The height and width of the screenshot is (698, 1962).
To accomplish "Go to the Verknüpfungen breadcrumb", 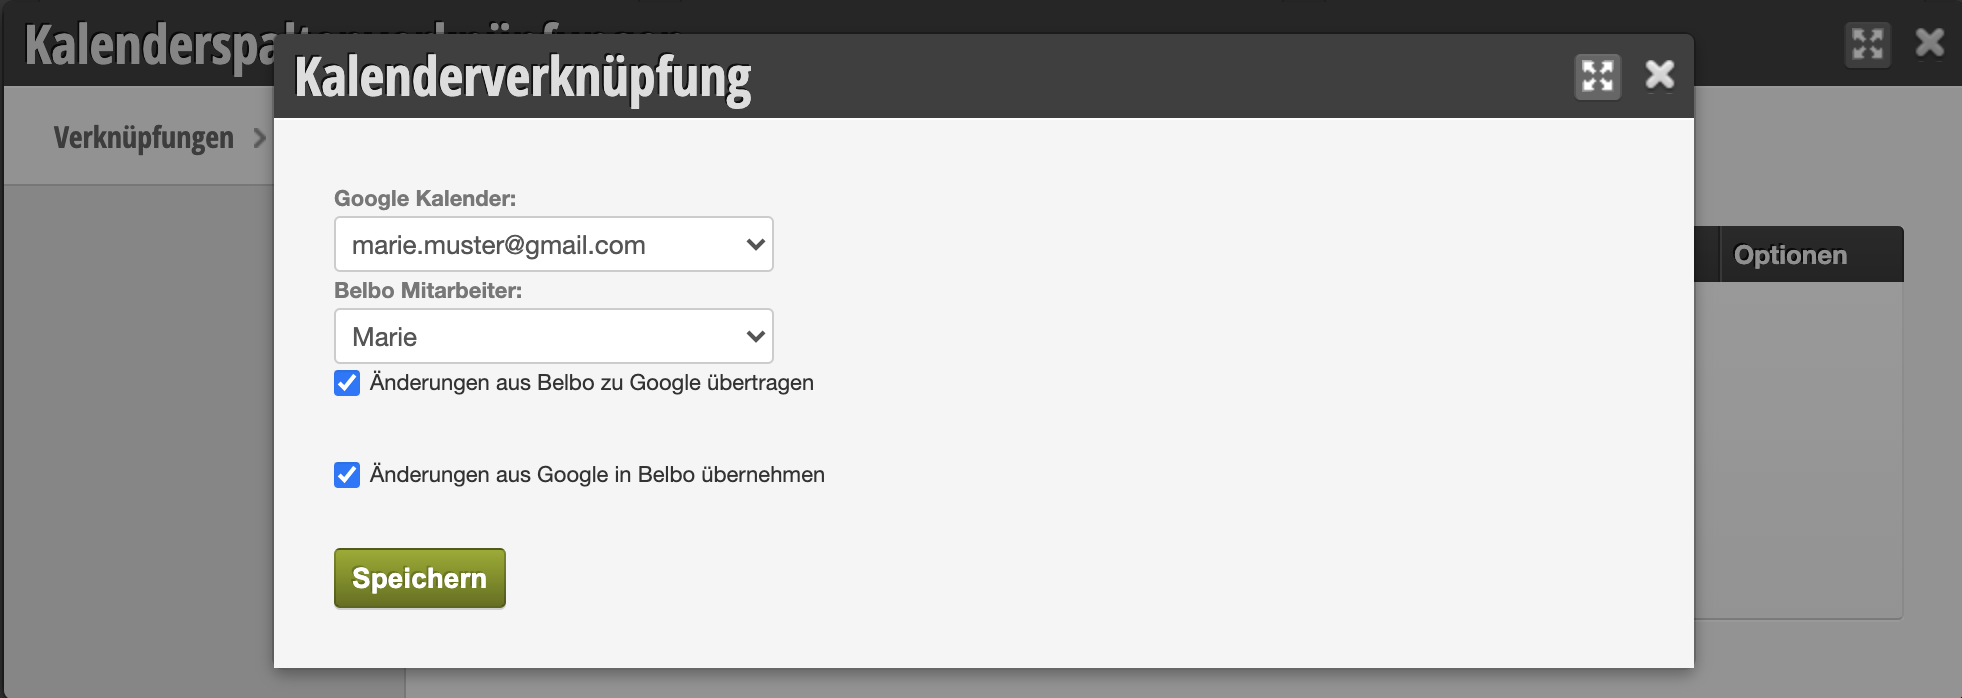I will [143, 137].
